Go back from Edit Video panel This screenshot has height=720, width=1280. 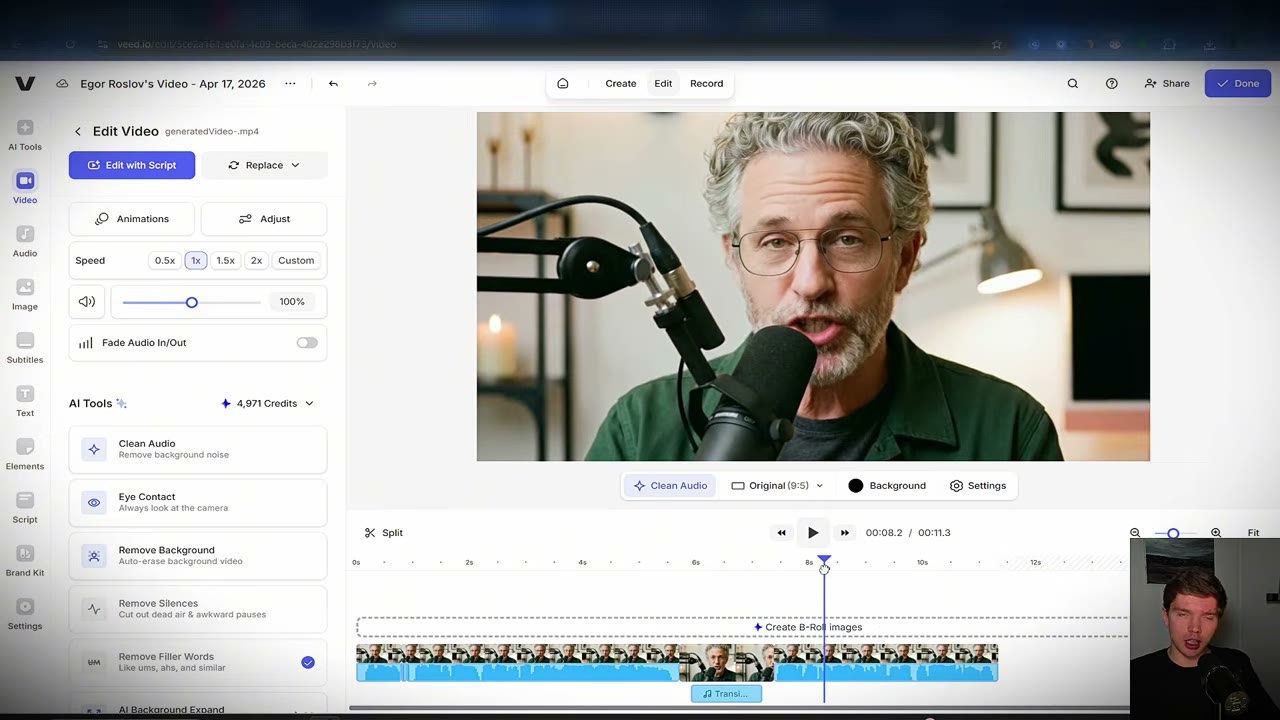point(78,131)
